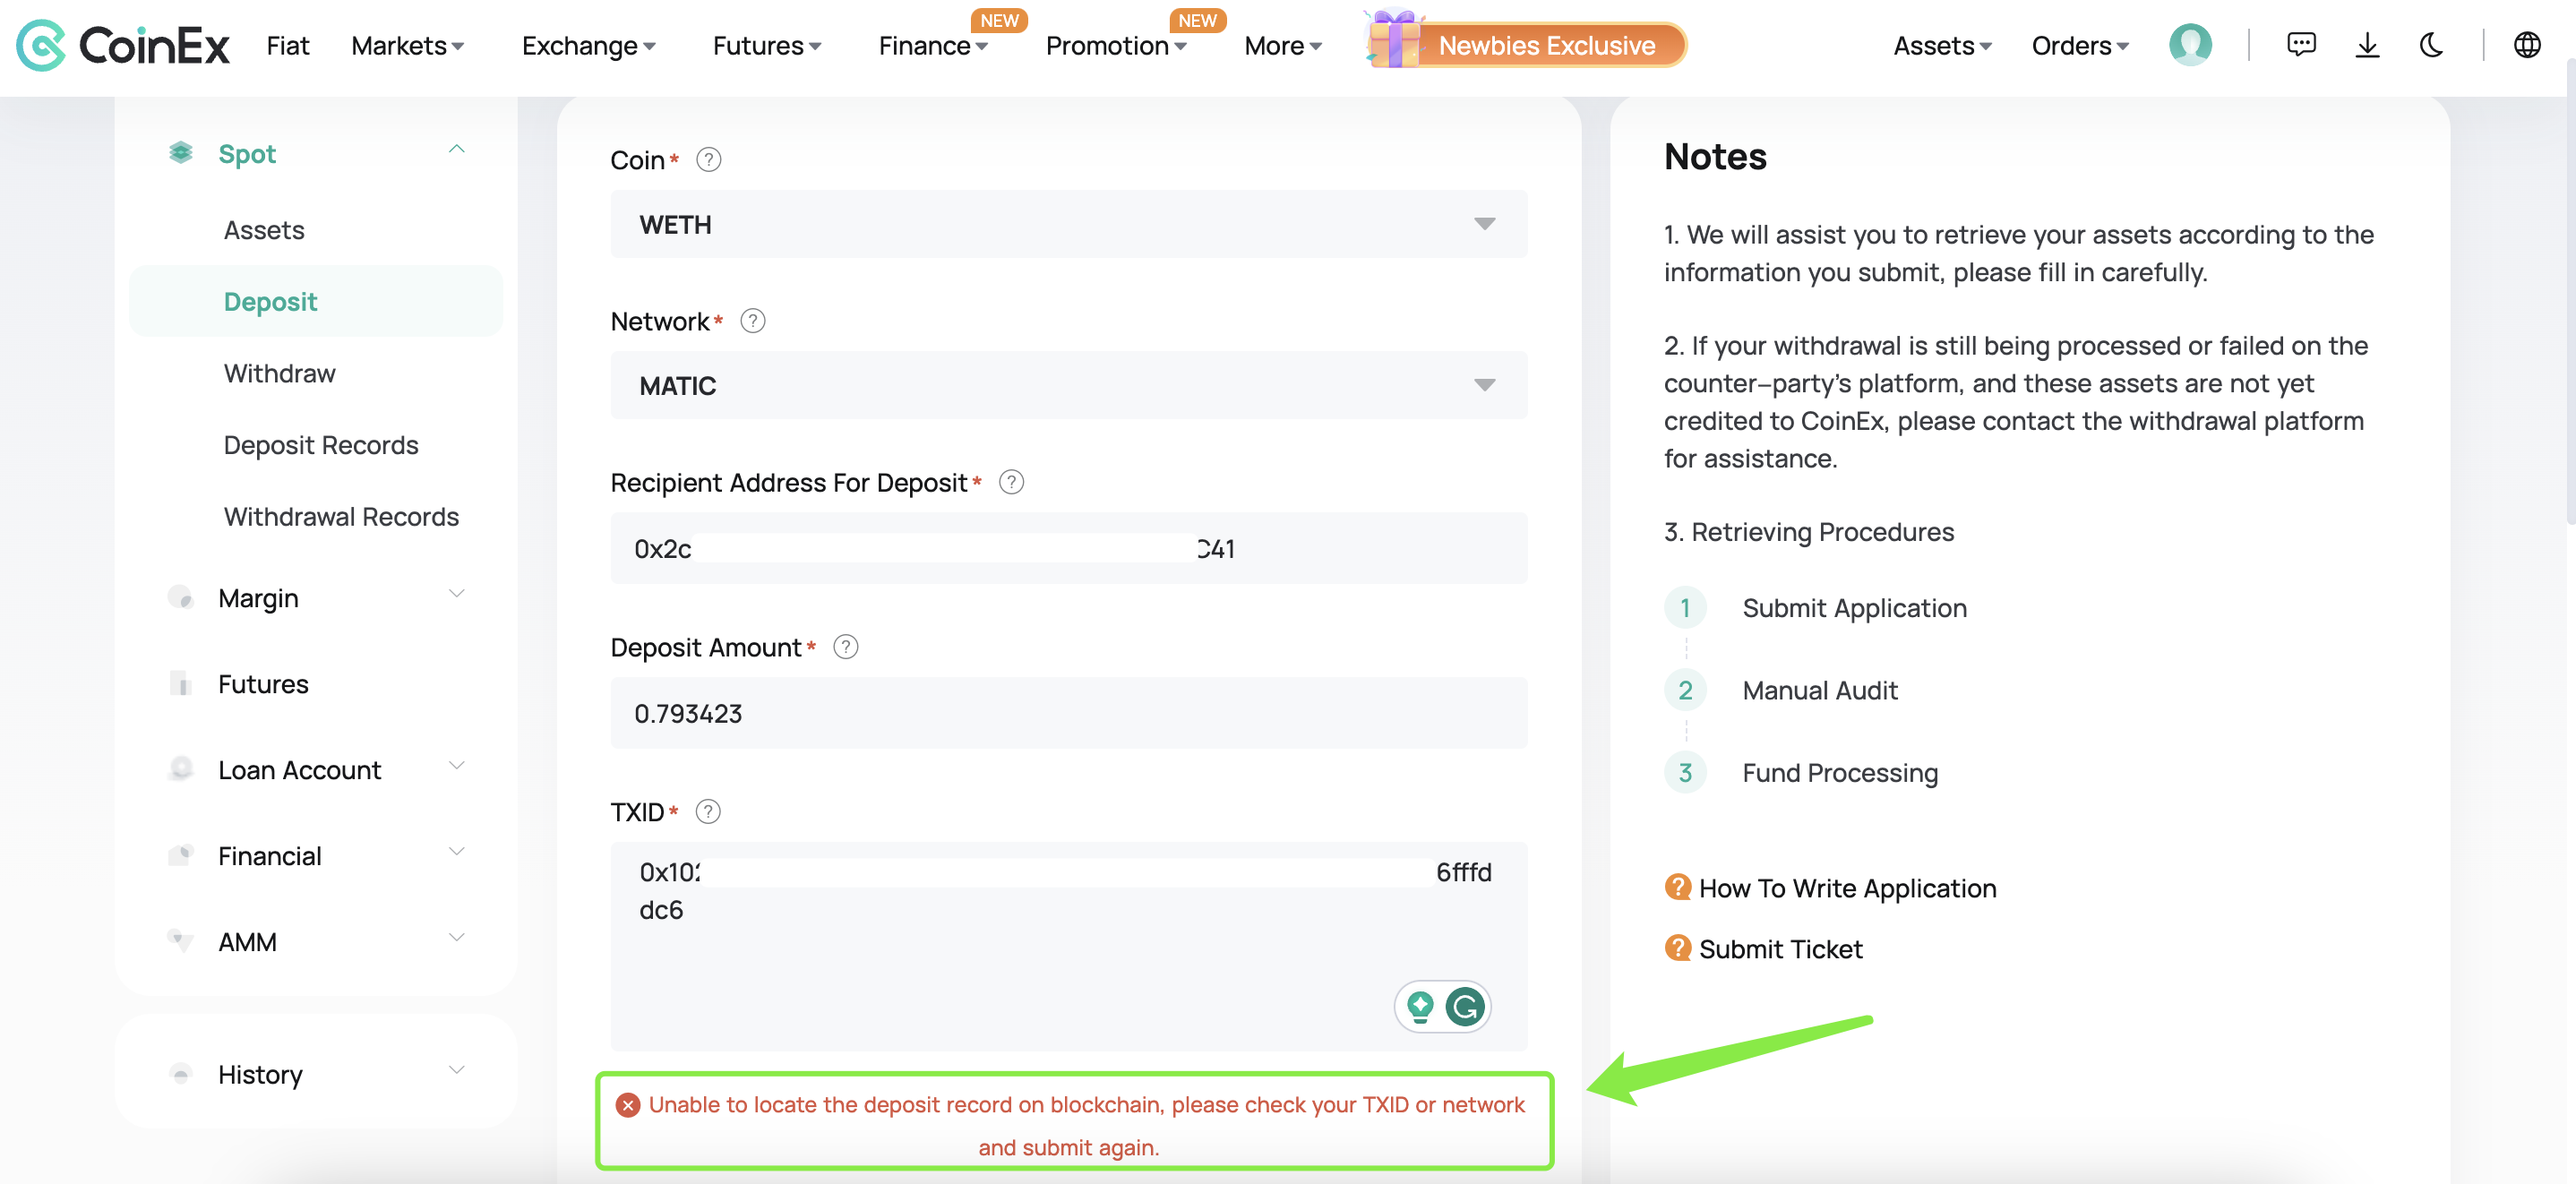Open the More menu

pyautogui.click(x=1282, y=46)
